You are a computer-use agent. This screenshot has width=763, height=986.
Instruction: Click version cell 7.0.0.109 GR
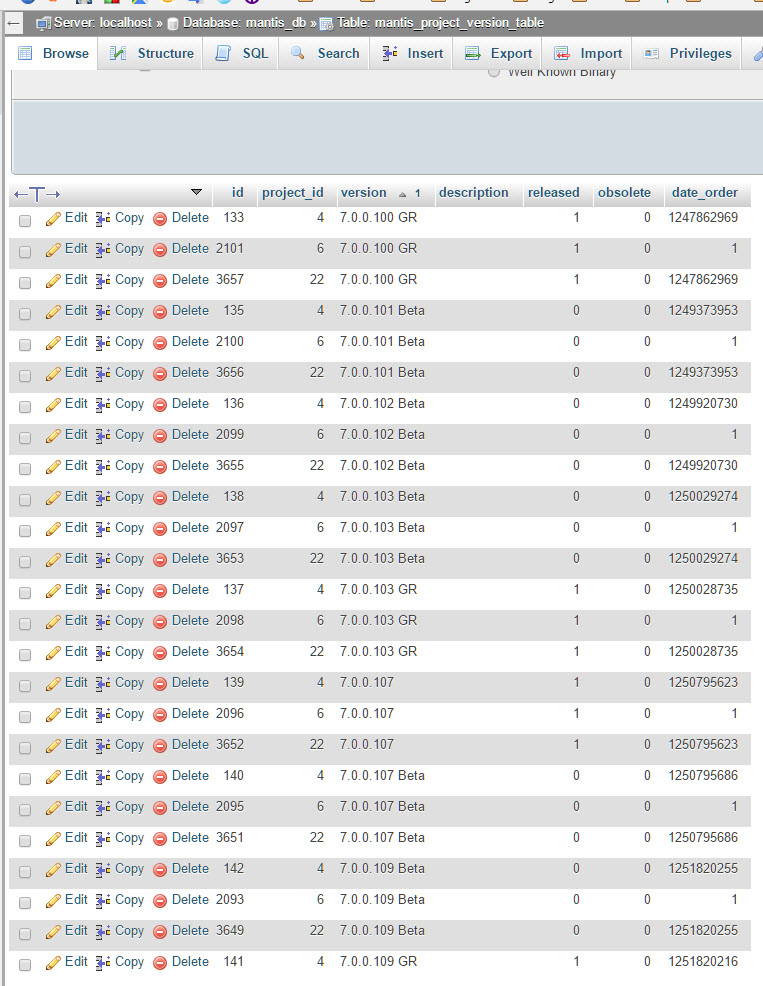tap(379, 961)
